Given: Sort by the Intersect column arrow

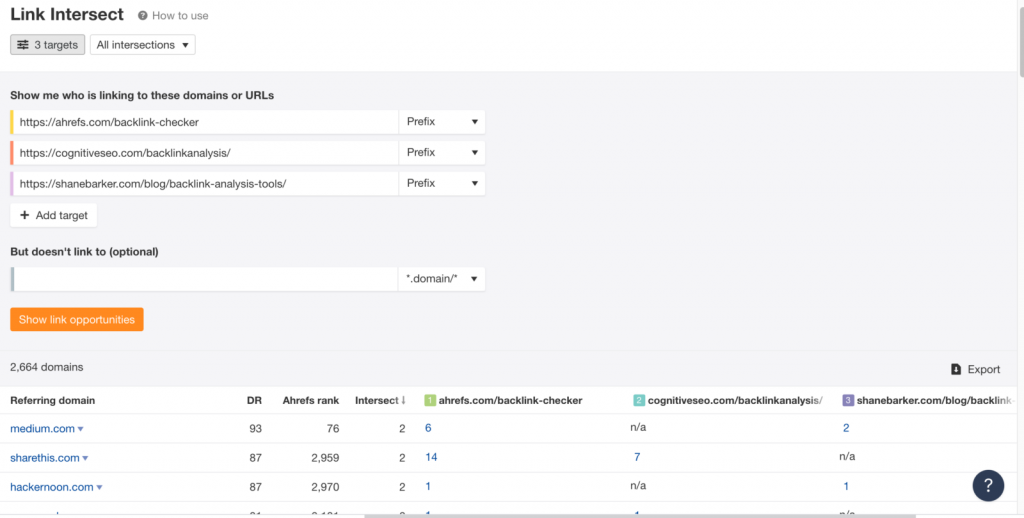Looking at the screenshot, I should click(x=403, y=401).
